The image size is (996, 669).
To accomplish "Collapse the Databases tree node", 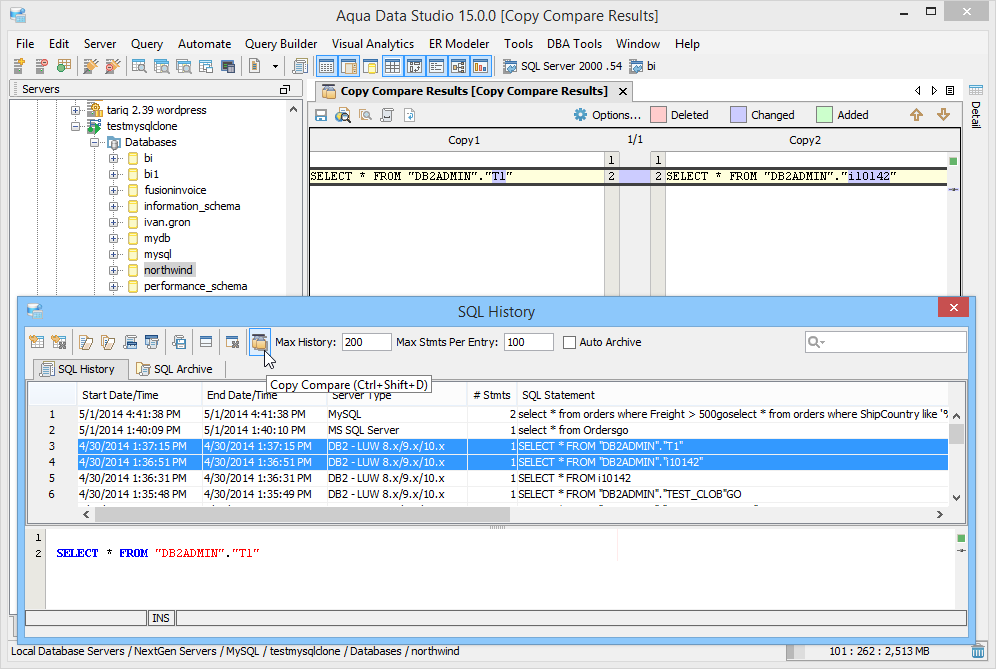I will (95, 142).
